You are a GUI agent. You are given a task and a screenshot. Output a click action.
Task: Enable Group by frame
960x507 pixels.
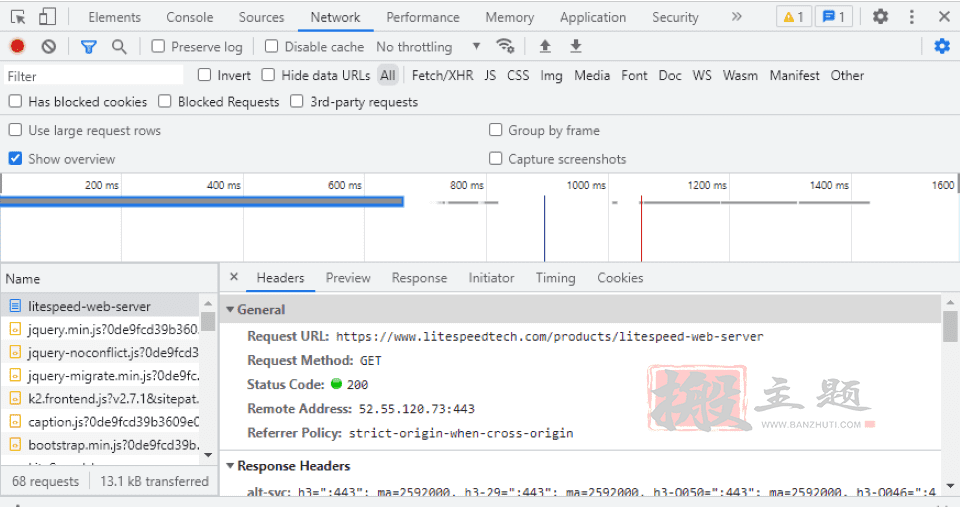point(495,130)
